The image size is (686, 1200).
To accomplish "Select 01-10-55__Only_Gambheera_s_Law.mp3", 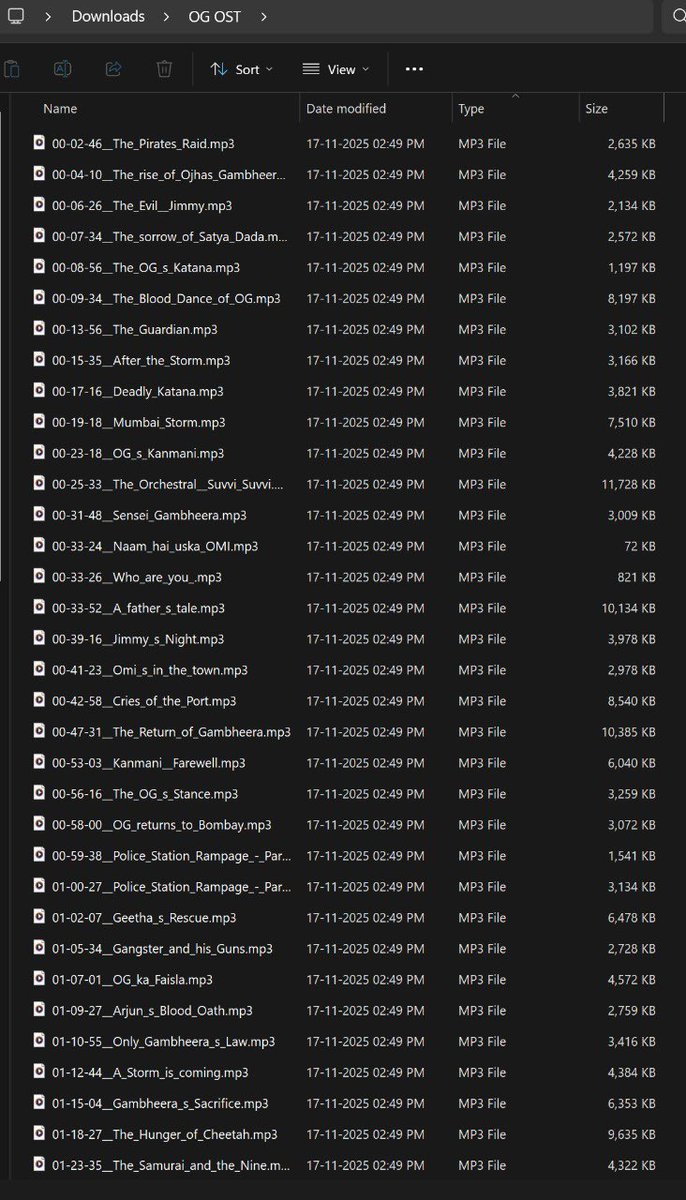I will [163, 1041].
